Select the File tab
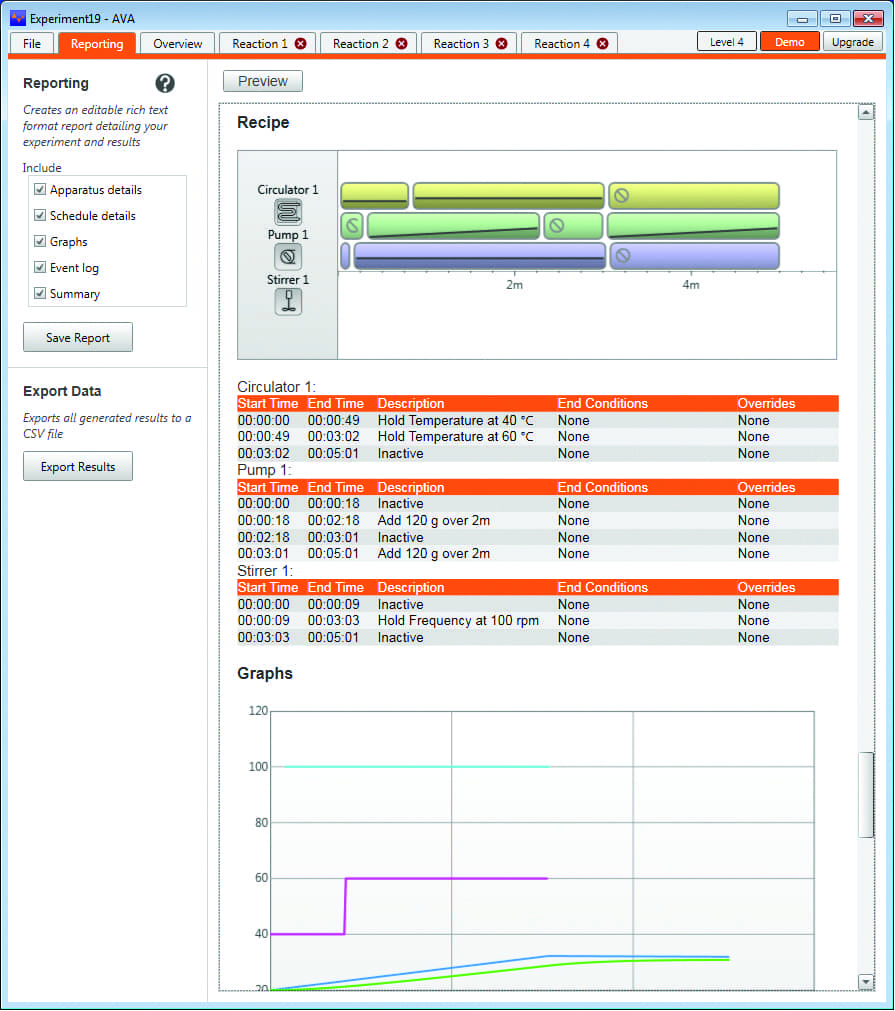The height and width of the screenshot is (1011, 895). pyautogui.click(x=31, y=43)
